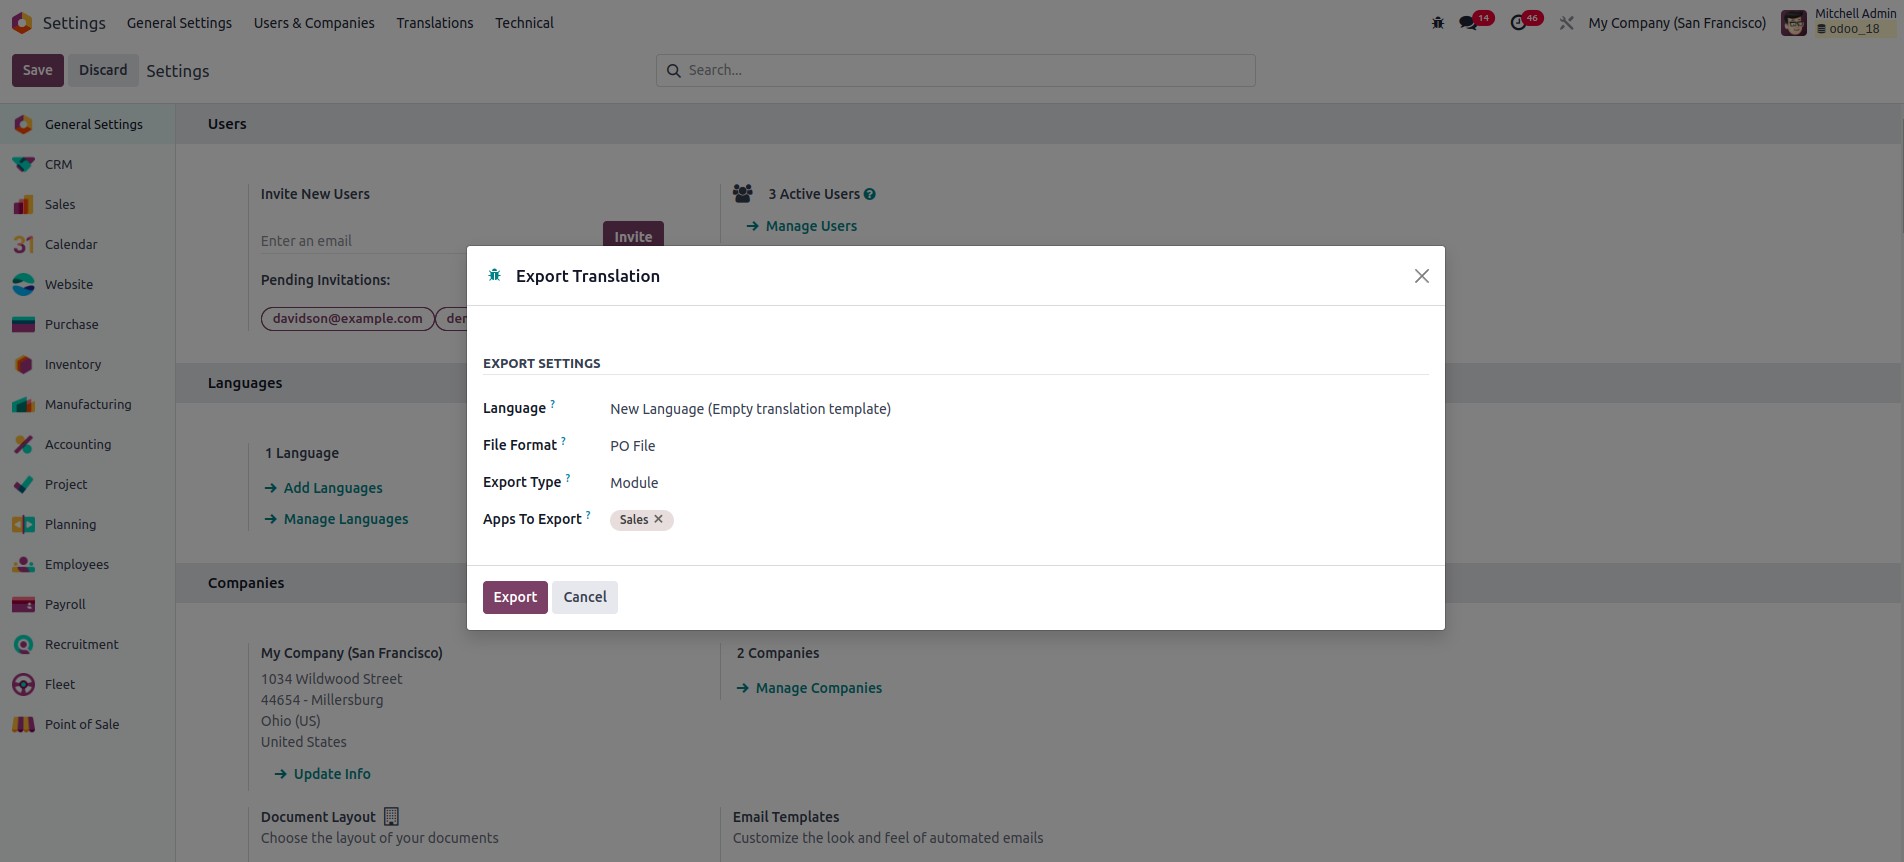Open the Technical menu
Screen dimensions: 1904x862
524,23
